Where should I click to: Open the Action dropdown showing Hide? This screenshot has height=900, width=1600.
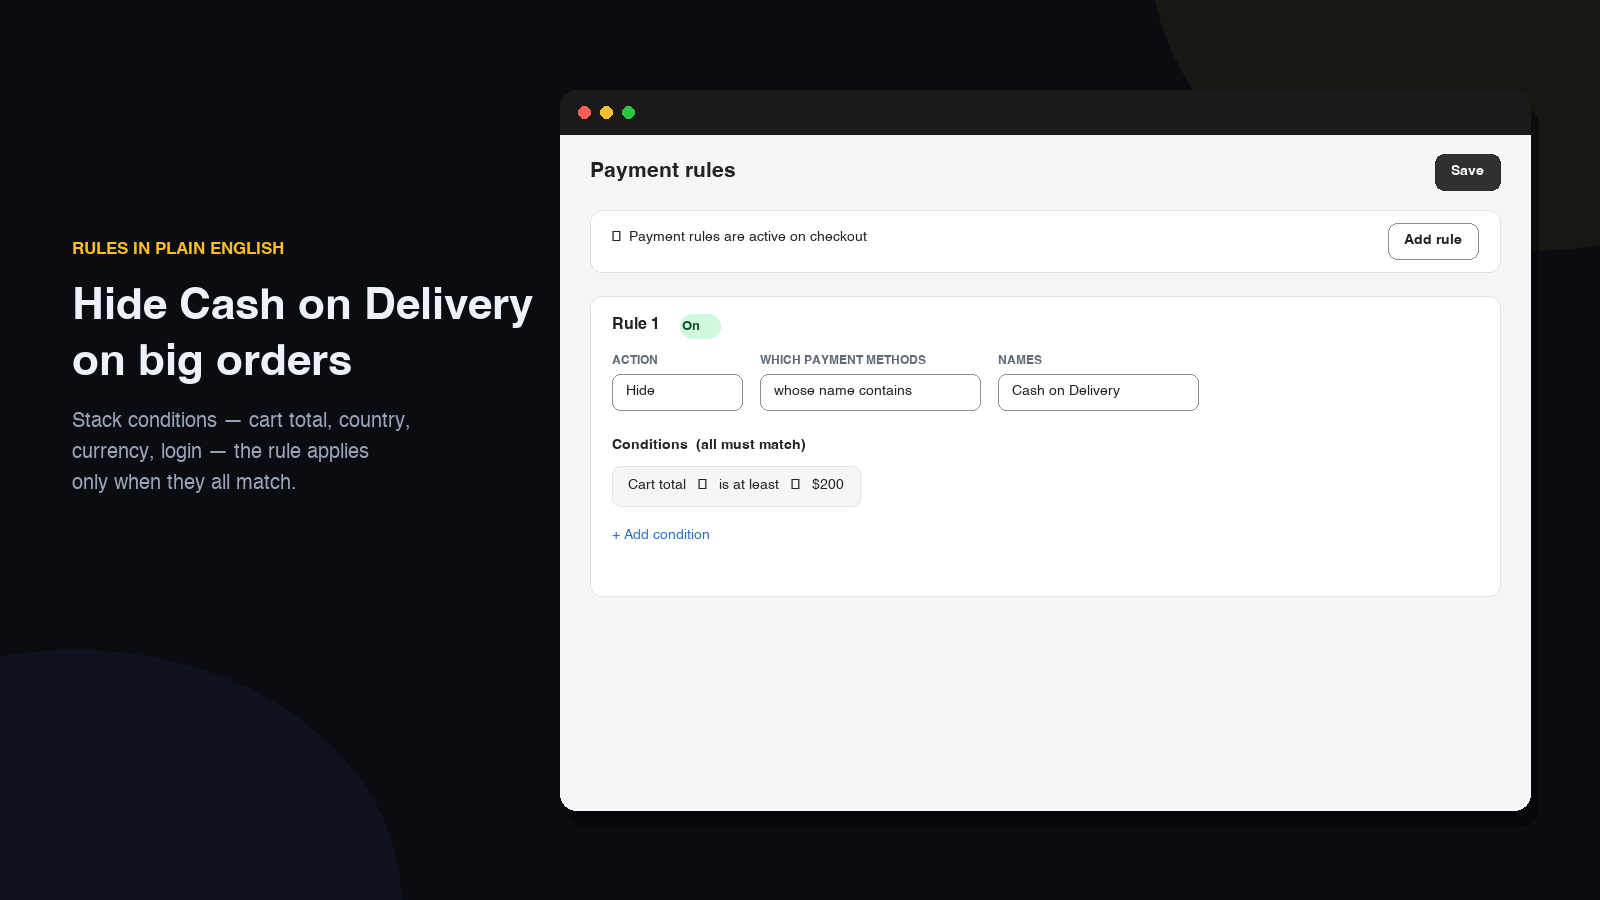pyautogui.click(x=677, y=392)
